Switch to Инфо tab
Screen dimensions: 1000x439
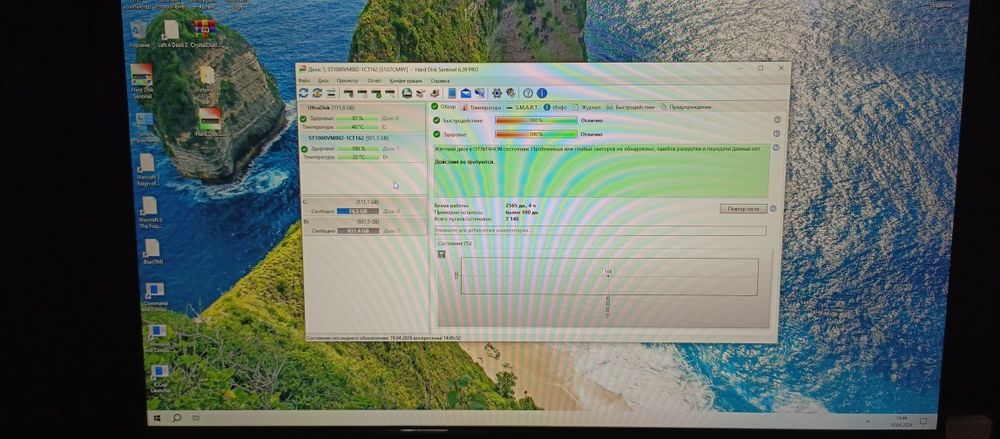[555, 107]
